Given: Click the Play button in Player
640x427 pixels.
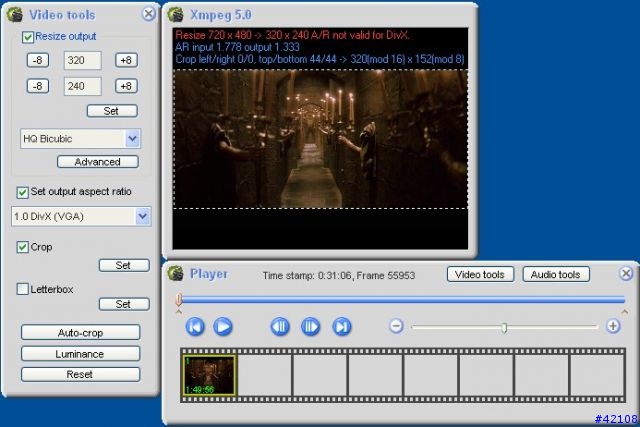Looking at the screenshot, I should coord(223,327).
